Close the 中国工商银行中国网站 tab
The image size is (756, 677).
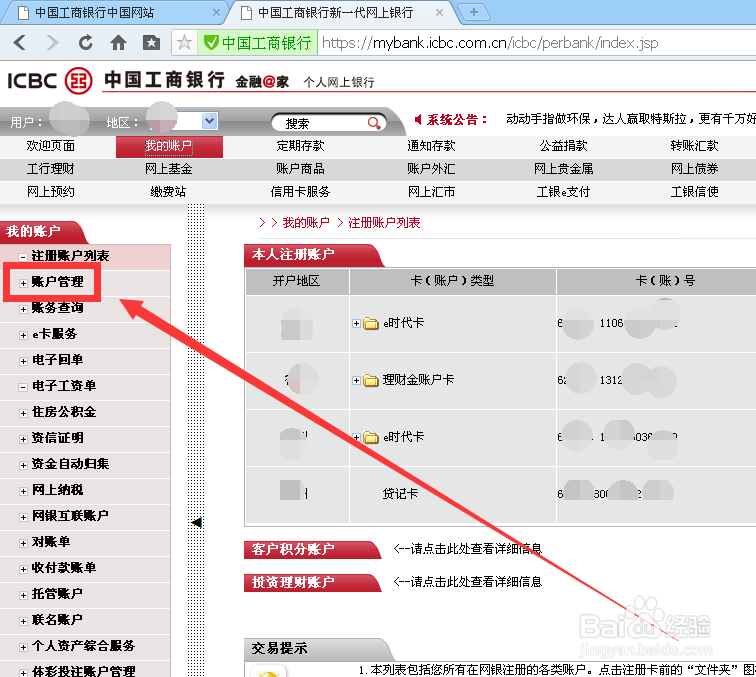tap(216, 13)
